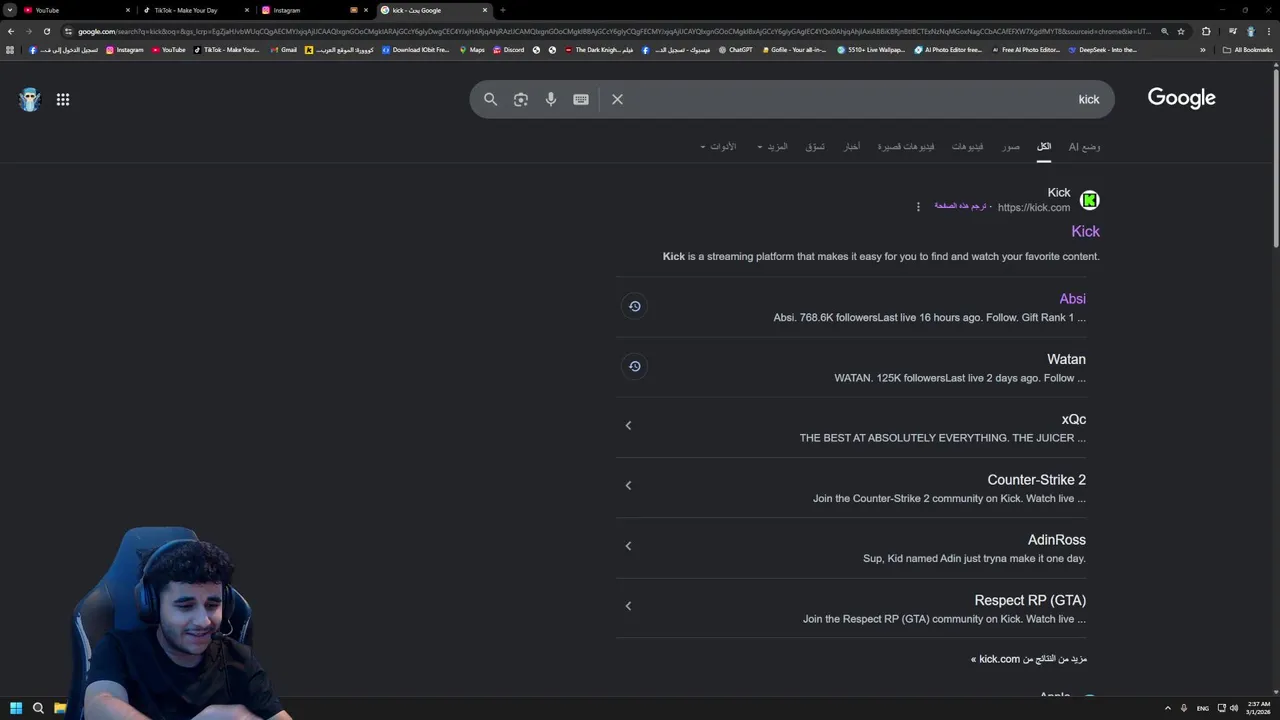Start voice search with microphone icon
Image resolution: width=1280 pixels, height=720 pixels.
tap(551, 99)
